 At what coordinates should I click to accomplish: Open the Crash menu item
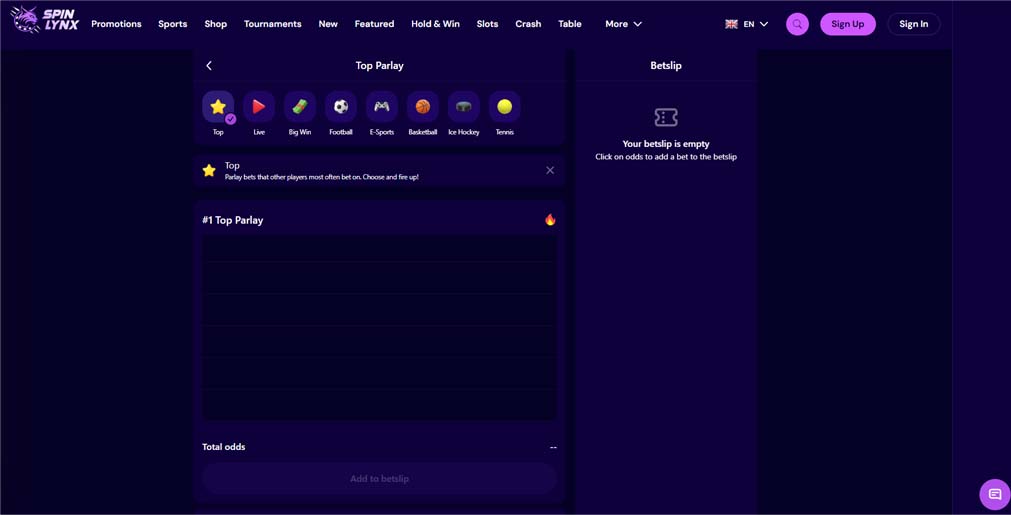(x=528, y=24)
